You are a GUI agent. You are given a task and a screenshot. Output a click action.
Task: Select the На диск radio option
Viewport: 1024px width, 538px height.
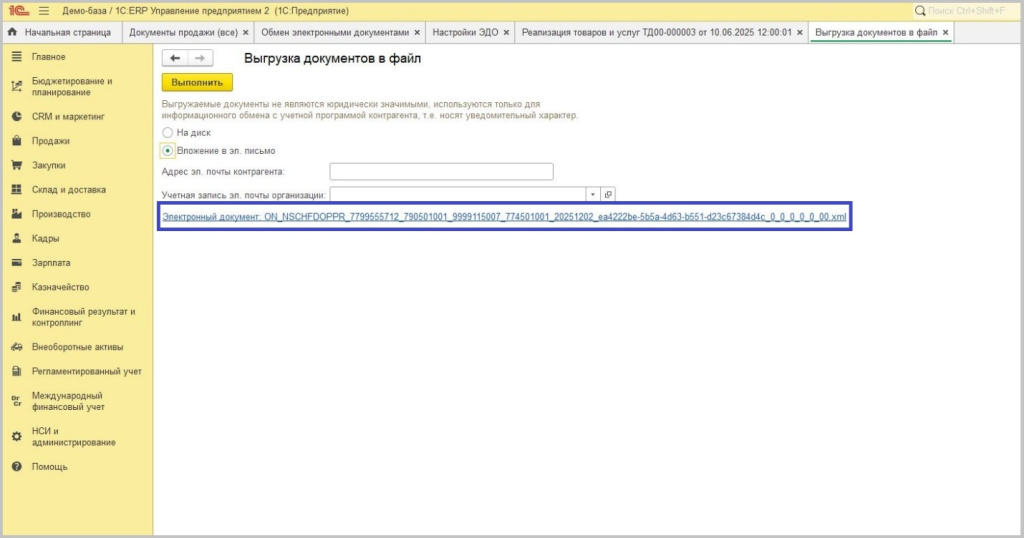[167, 132]
